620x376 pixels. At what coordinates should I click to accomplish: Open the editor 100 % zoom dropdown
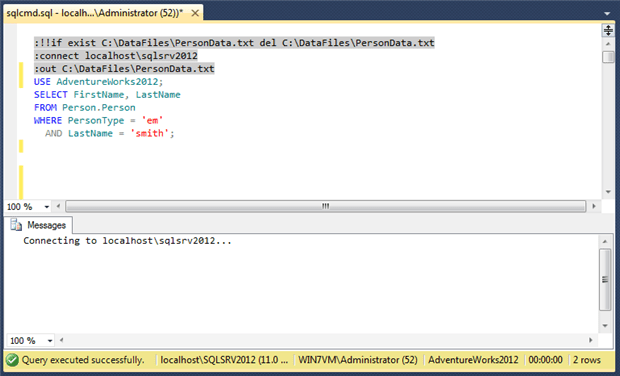[47, 207]
